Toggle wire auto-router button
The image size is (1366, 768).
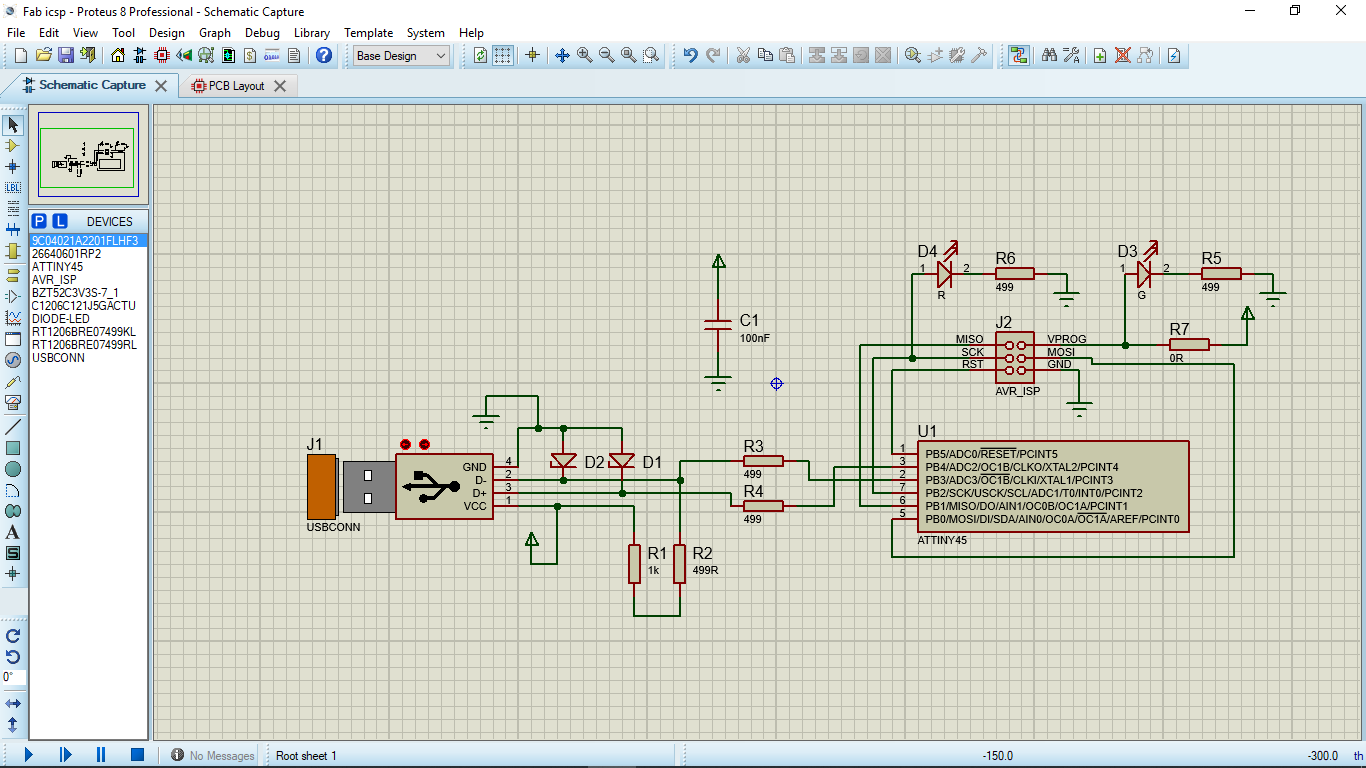pos(1018,56)
